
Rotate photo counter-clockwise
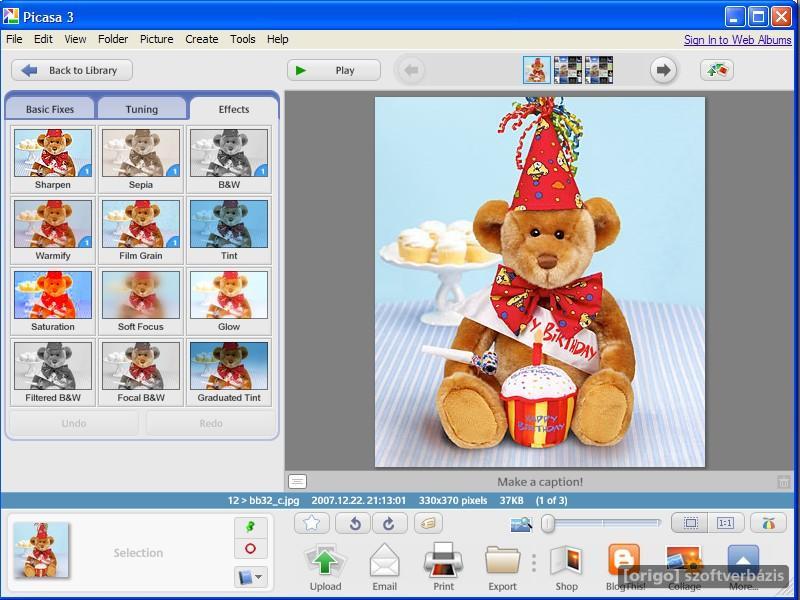355,523
